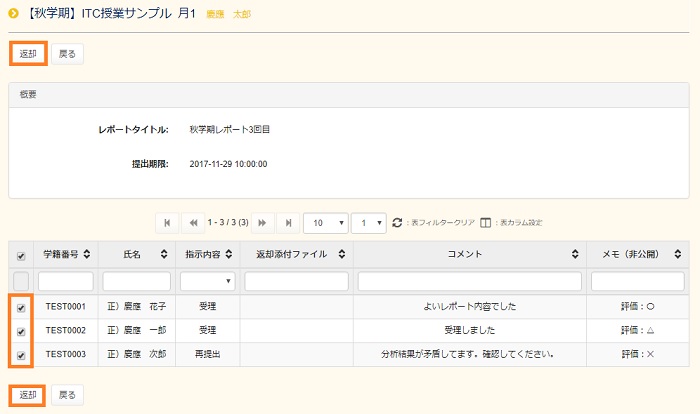700x414 pixels.
Task: Sort by コメント column arrows
Action: pos(575,255)
